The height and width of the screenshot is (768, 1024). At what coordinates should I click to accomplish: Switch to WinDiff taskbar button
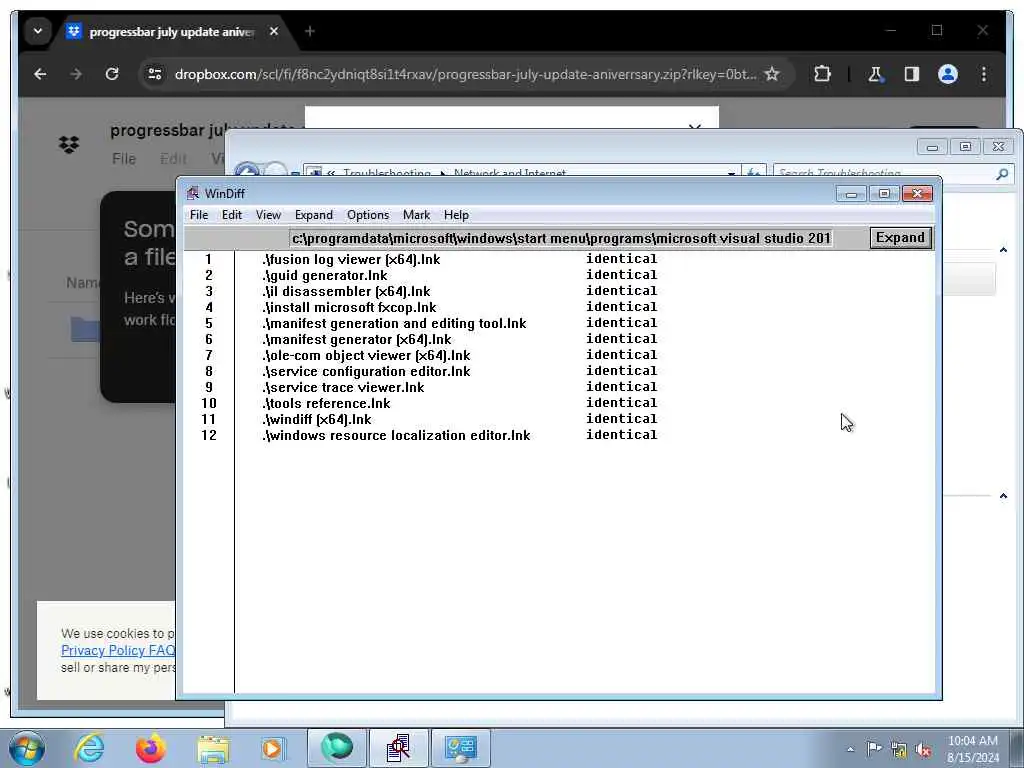coord(398,748)
